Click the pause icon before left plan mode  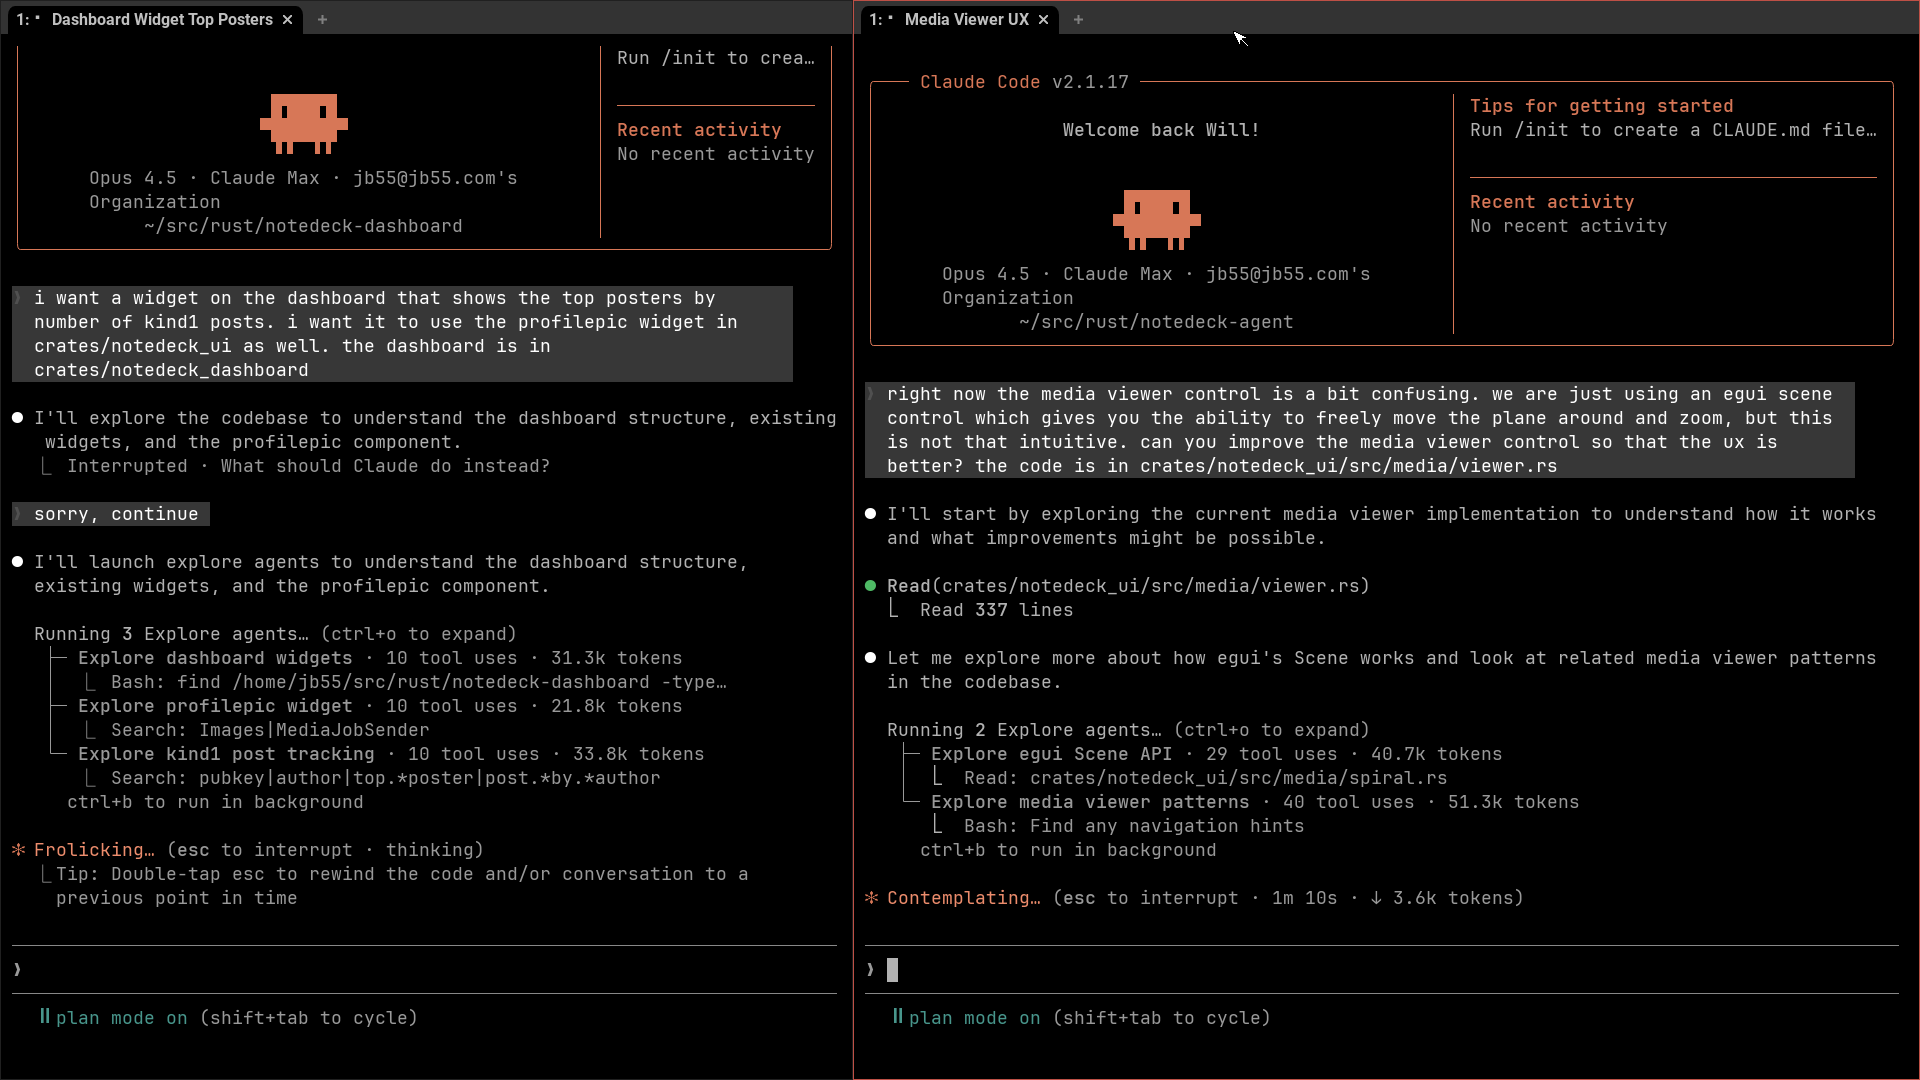(44, 1017)
